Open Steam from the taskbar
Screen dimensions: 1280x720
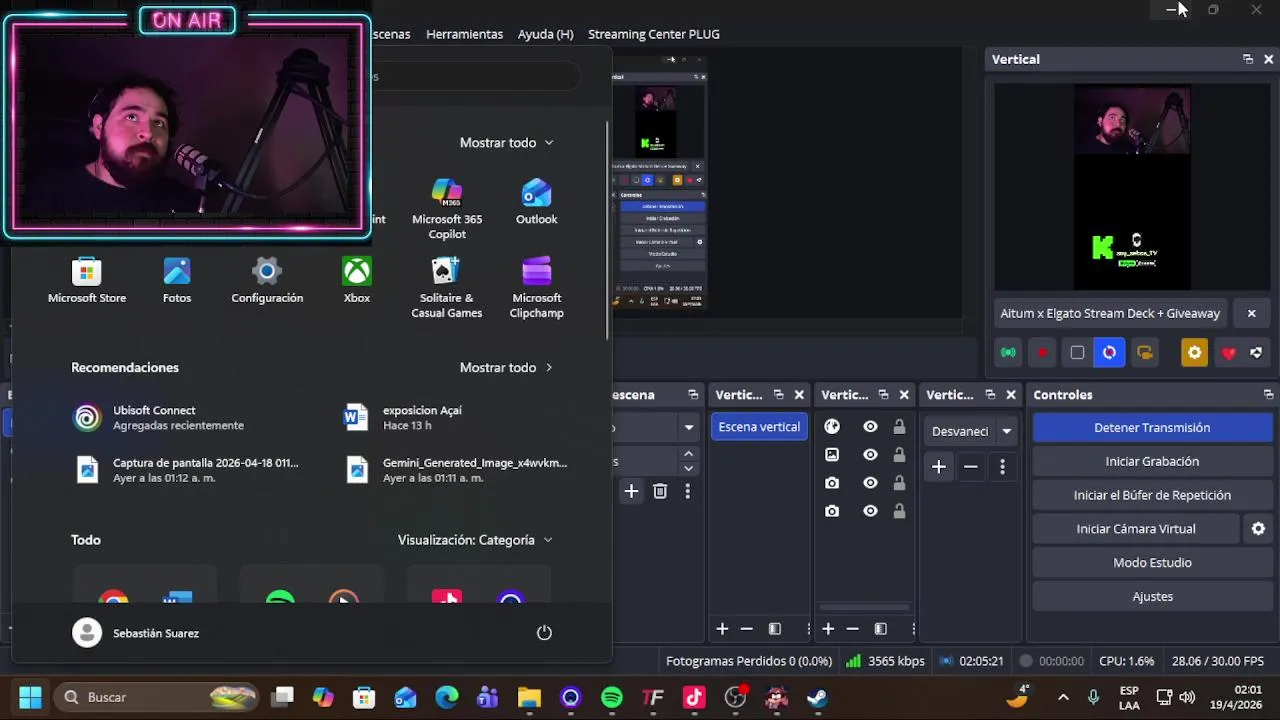817,697
